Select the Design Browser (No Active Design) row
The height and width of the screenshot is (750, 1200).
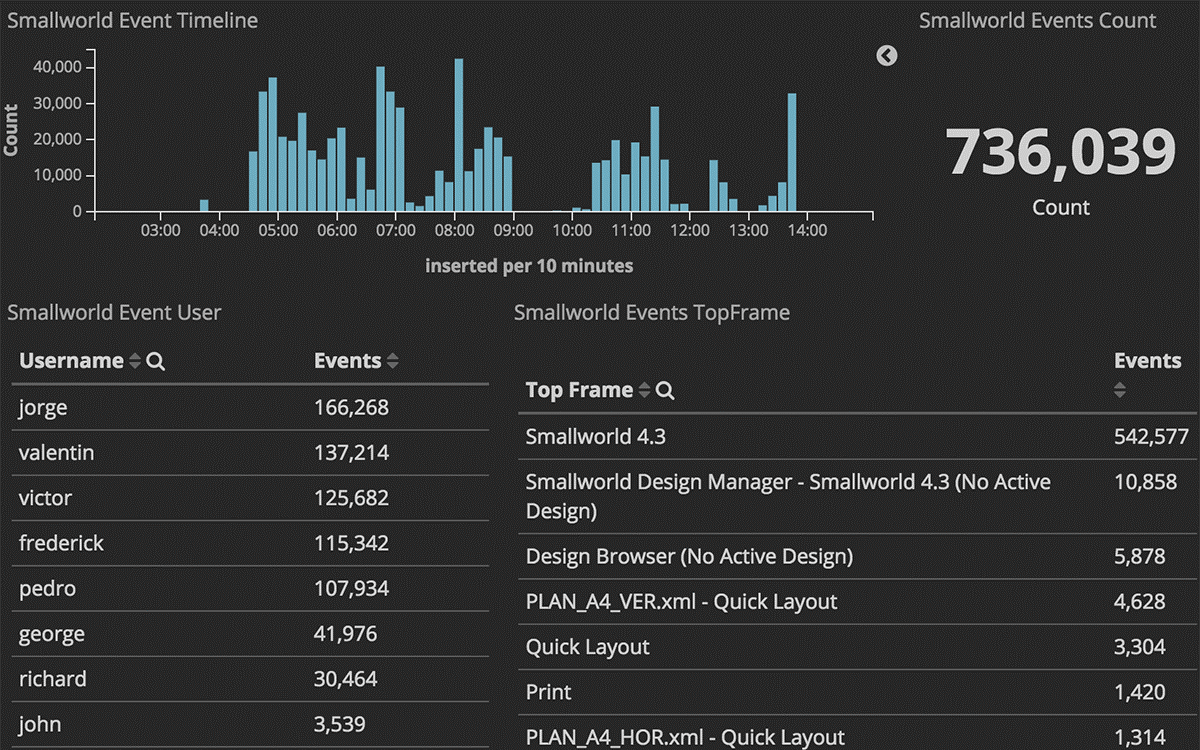tap(857, 557)
